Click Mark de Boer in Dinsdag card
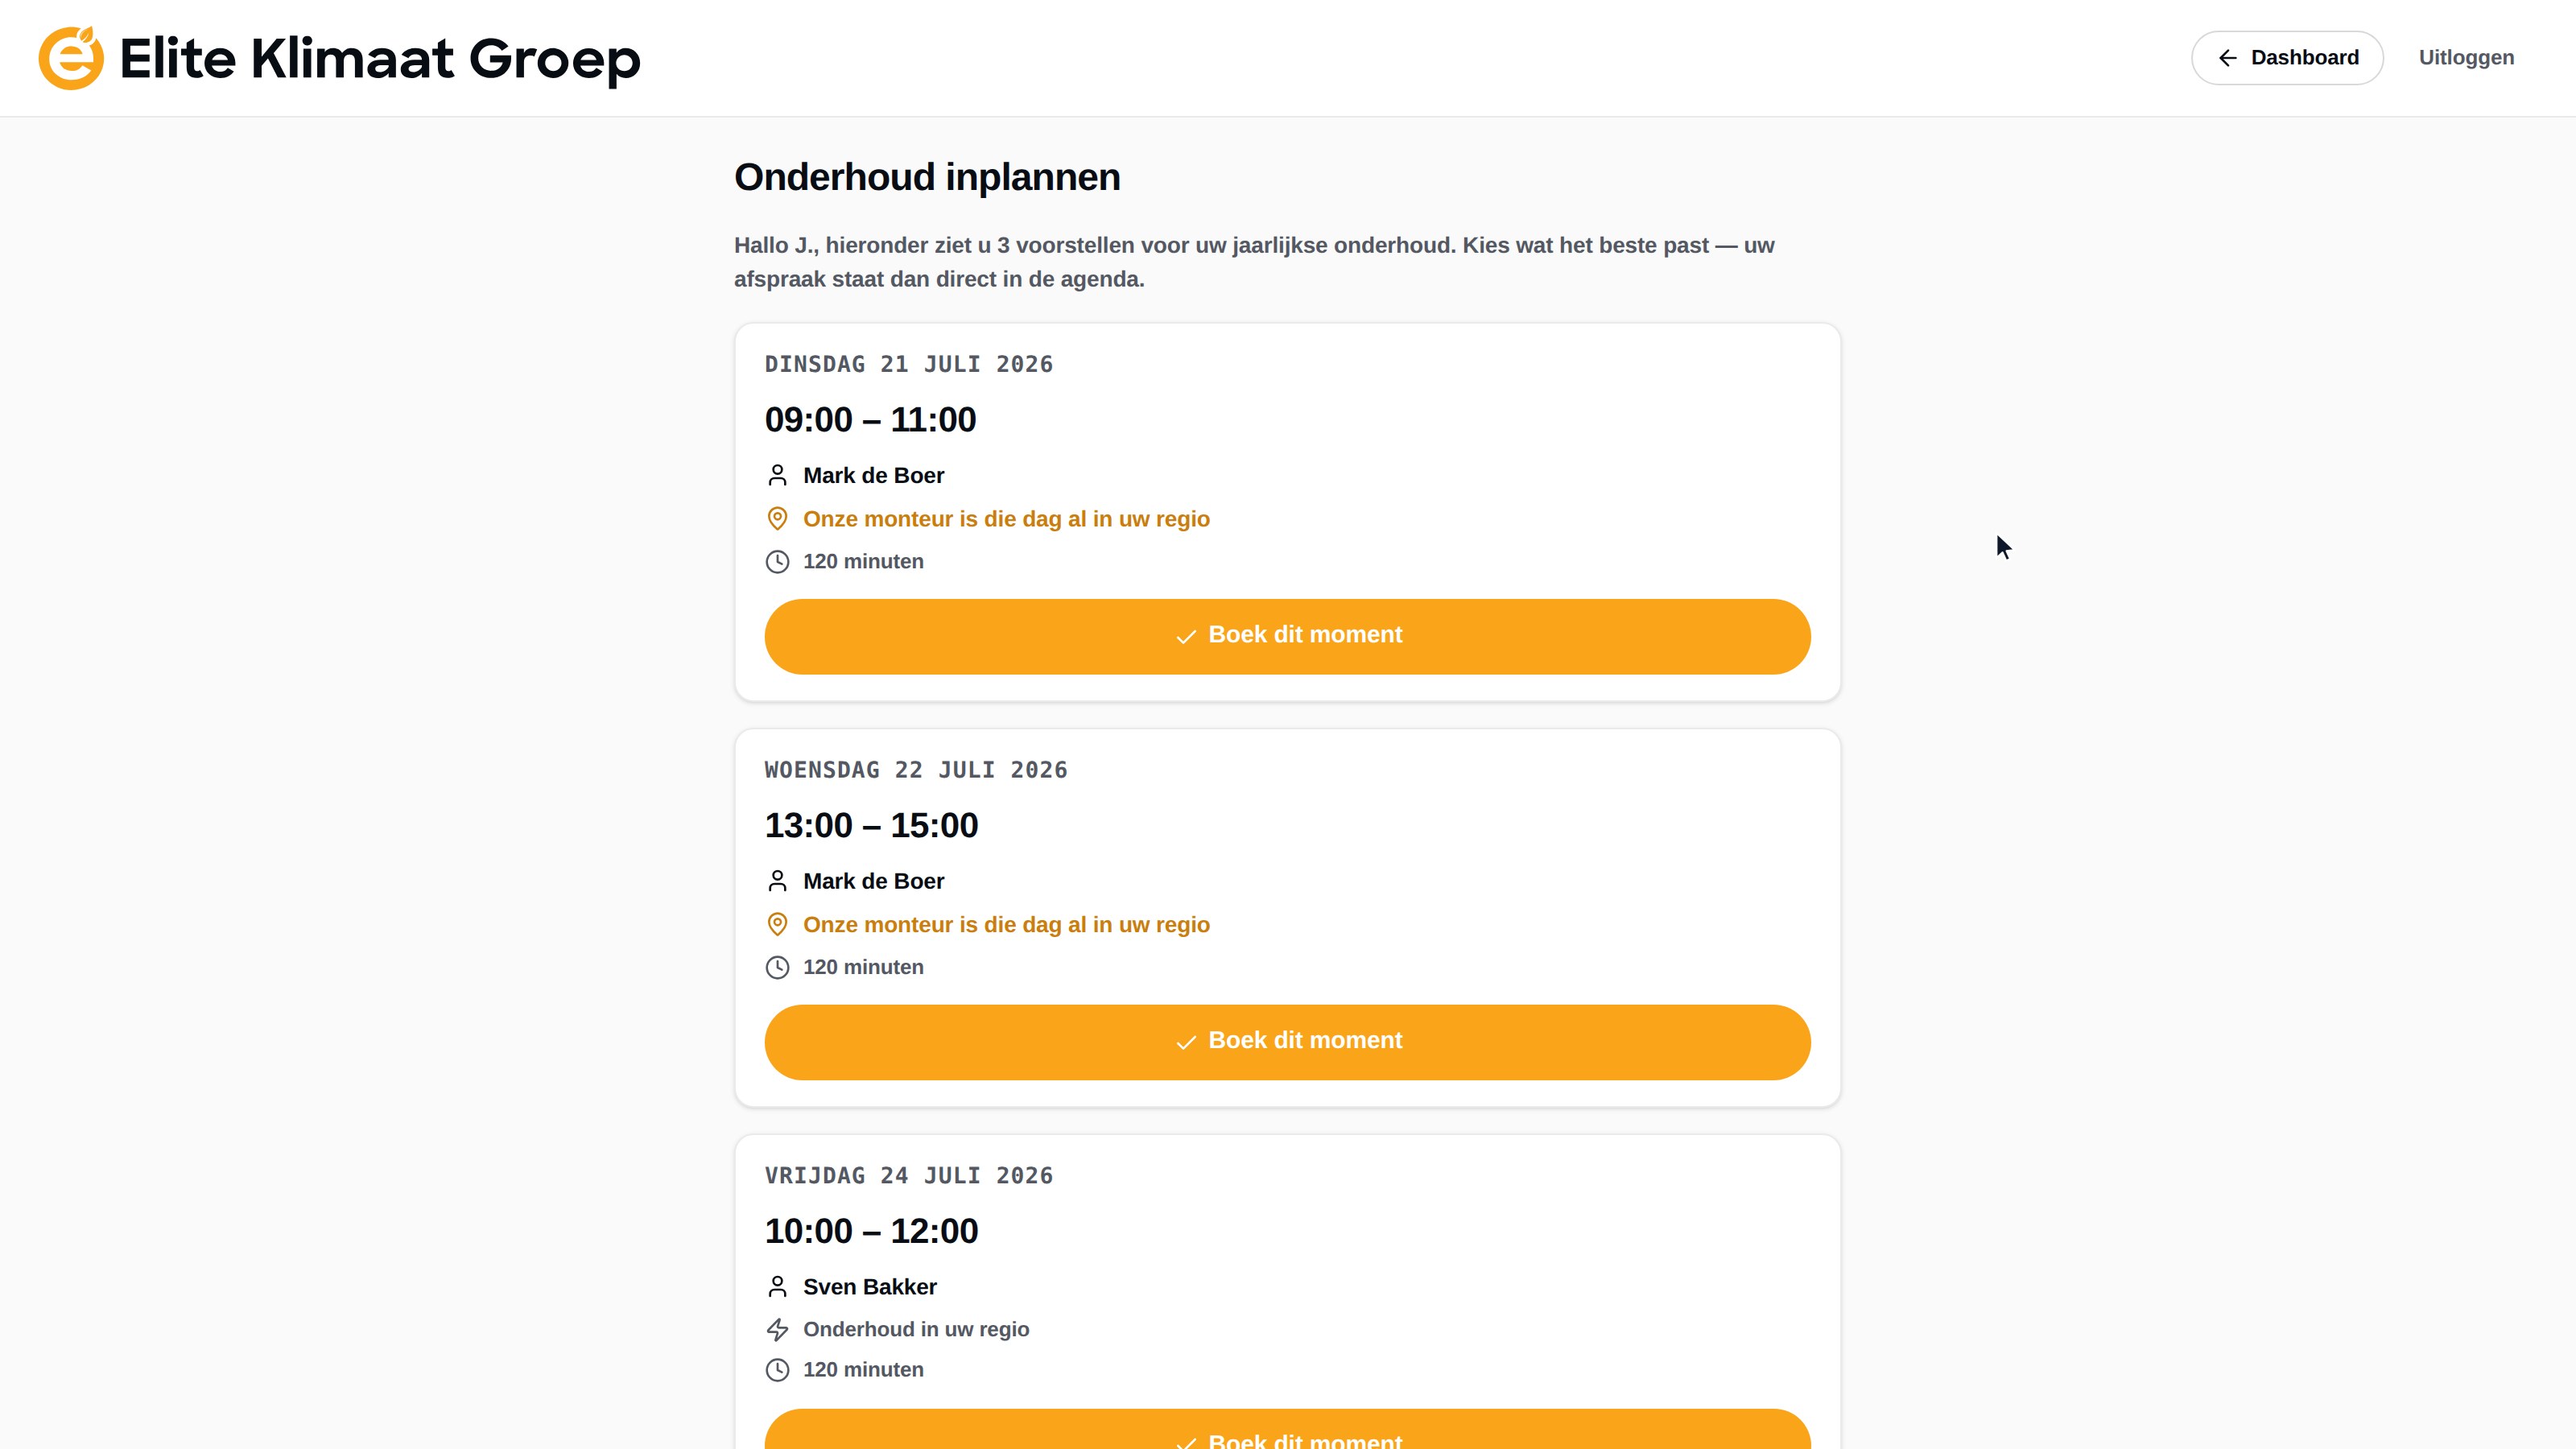 click(x=873, y=476)
